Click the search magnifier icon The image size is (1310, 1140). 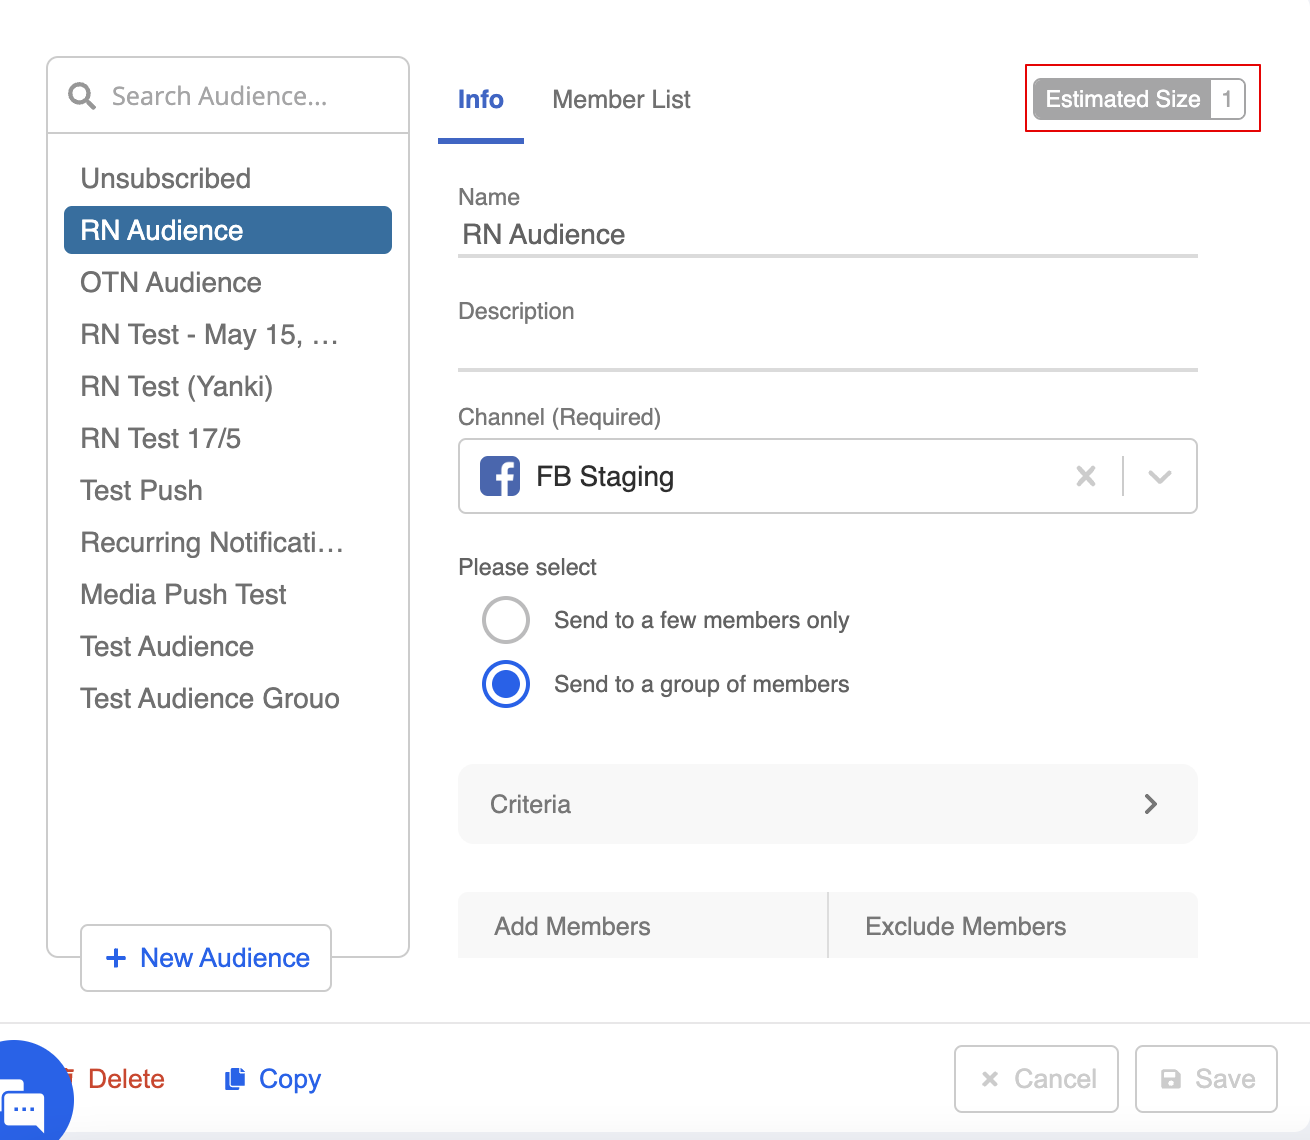pyautogui.click(x=82, y=96)
